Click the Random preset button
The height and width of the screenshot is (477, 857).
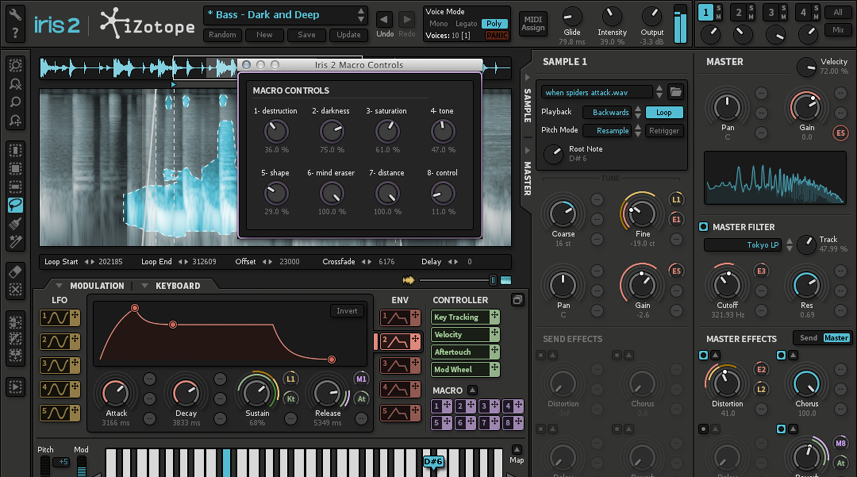click(222, 34)
